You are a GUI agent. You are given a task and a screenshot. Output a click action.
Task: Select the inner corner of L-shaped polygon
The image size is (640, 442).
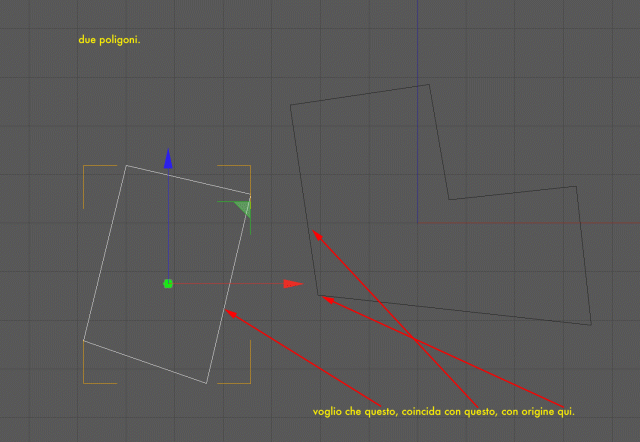tap(449, 200)
